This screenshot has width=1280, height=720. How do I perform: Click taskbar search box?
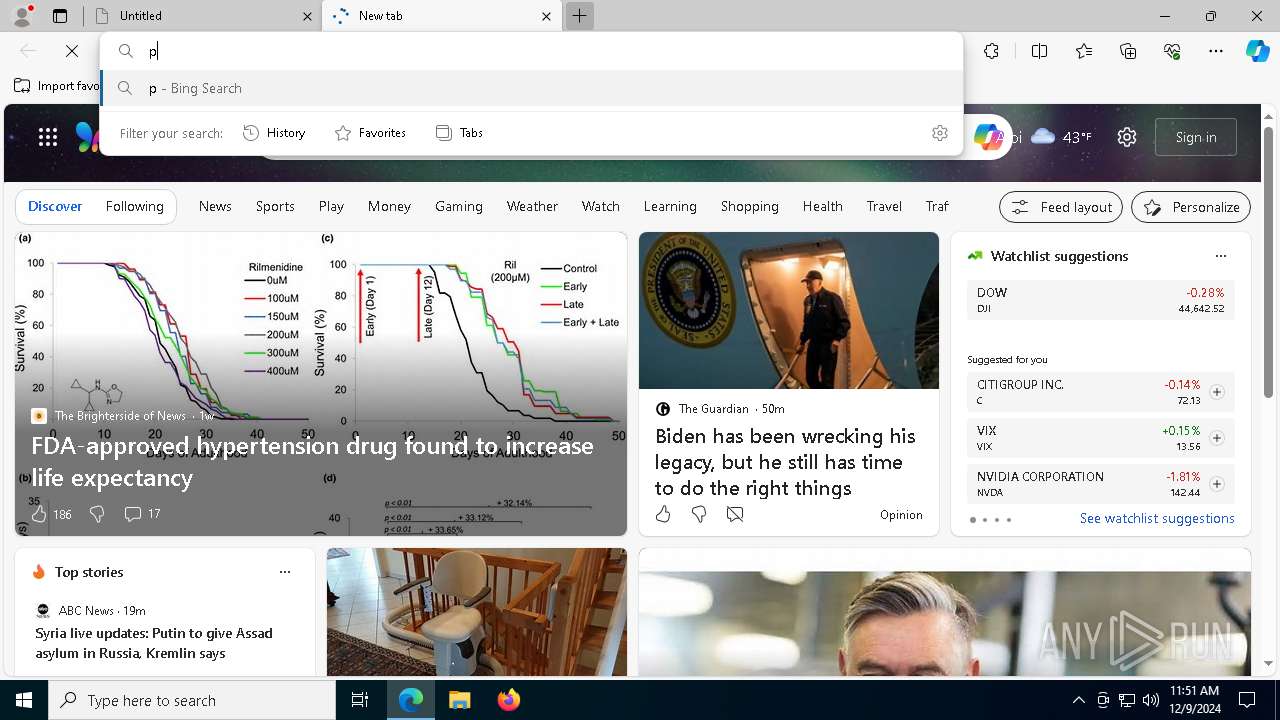click(192, 700)
